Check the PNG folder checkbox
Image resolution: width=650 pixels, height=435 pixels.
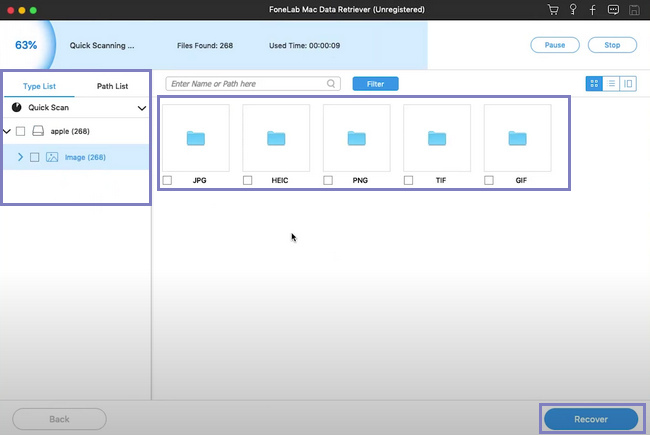click(328, 180)
